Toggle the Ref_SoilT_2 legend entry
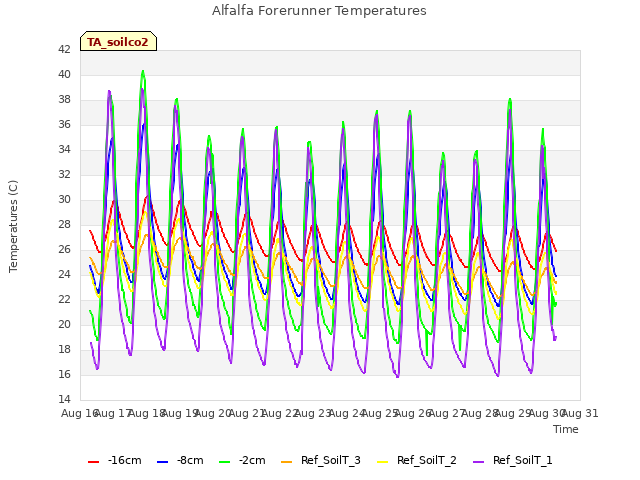This screenshot has height=480, width=640. click(x=417, y=461)
